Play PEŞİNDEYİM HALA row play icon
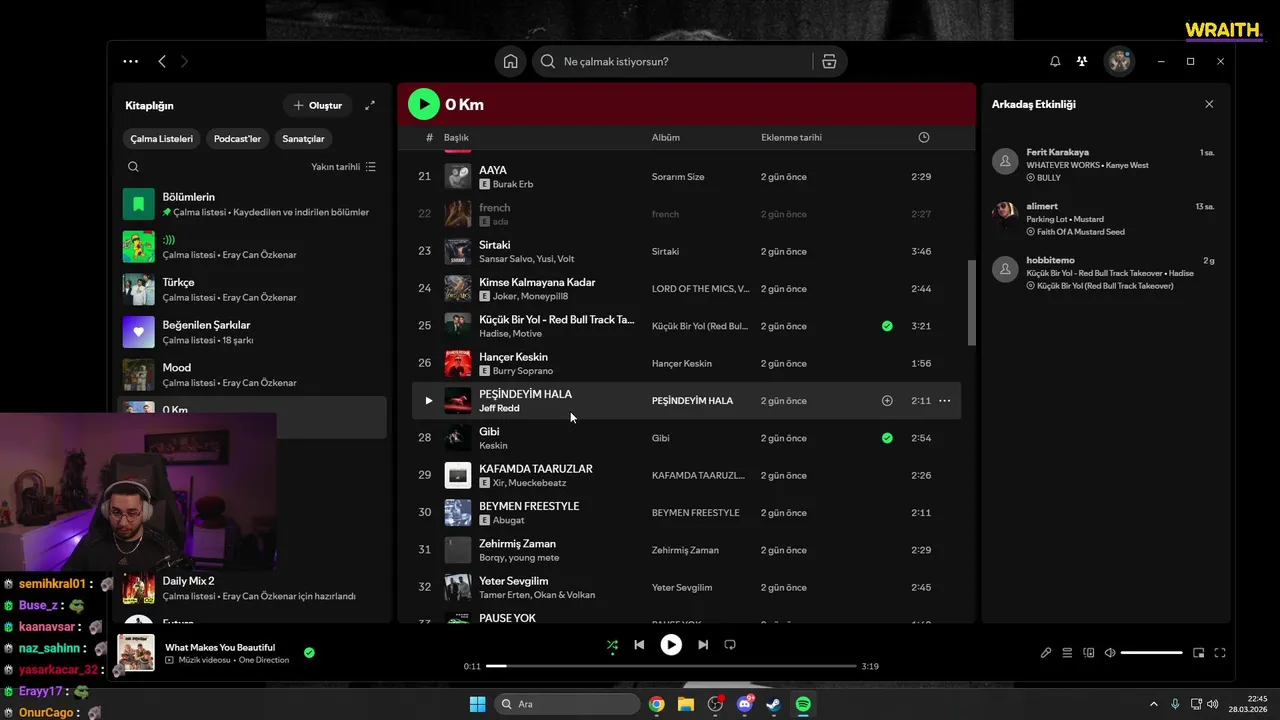This screenshot has height=720, width=1280. pos(428,401)
